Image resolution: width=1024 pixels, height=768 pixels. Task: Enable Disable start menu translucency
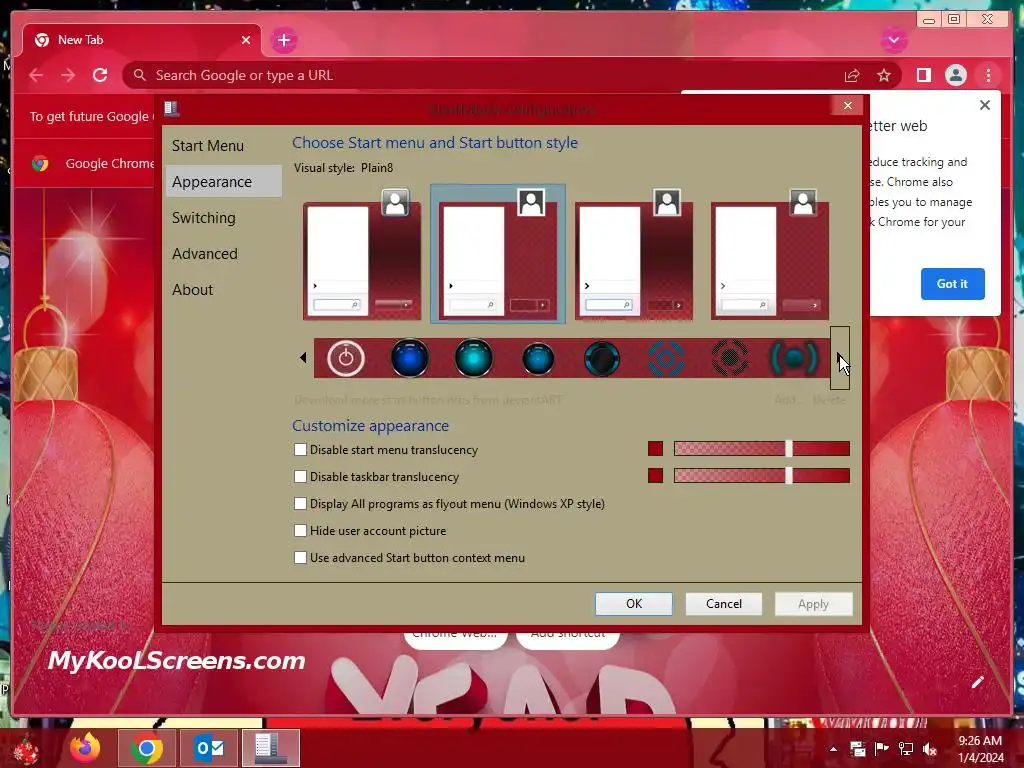pos(300,449)
